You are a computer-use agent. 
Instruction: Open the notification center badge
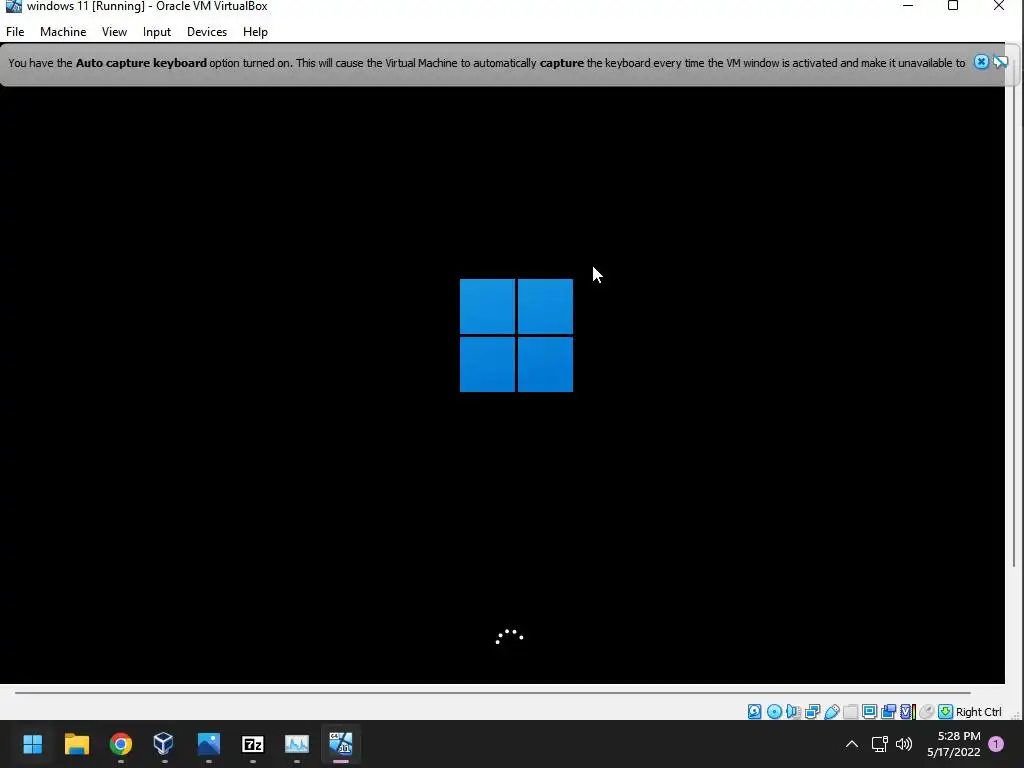tap(996, 744)
